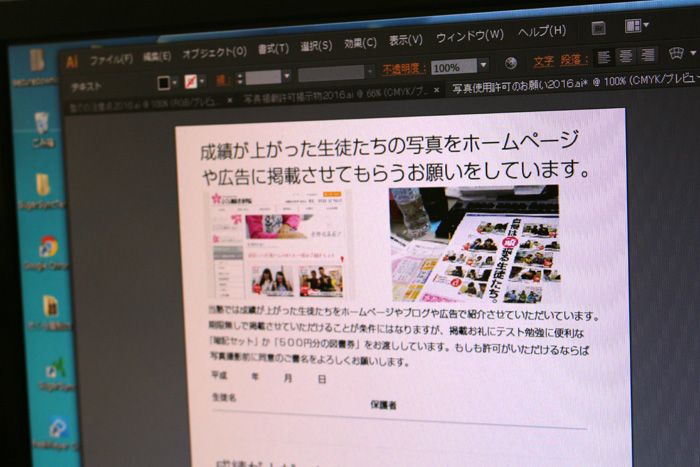Open the ウィンドウ(W) menu
This screenshot has height=467, width=700.
(469, 36)
